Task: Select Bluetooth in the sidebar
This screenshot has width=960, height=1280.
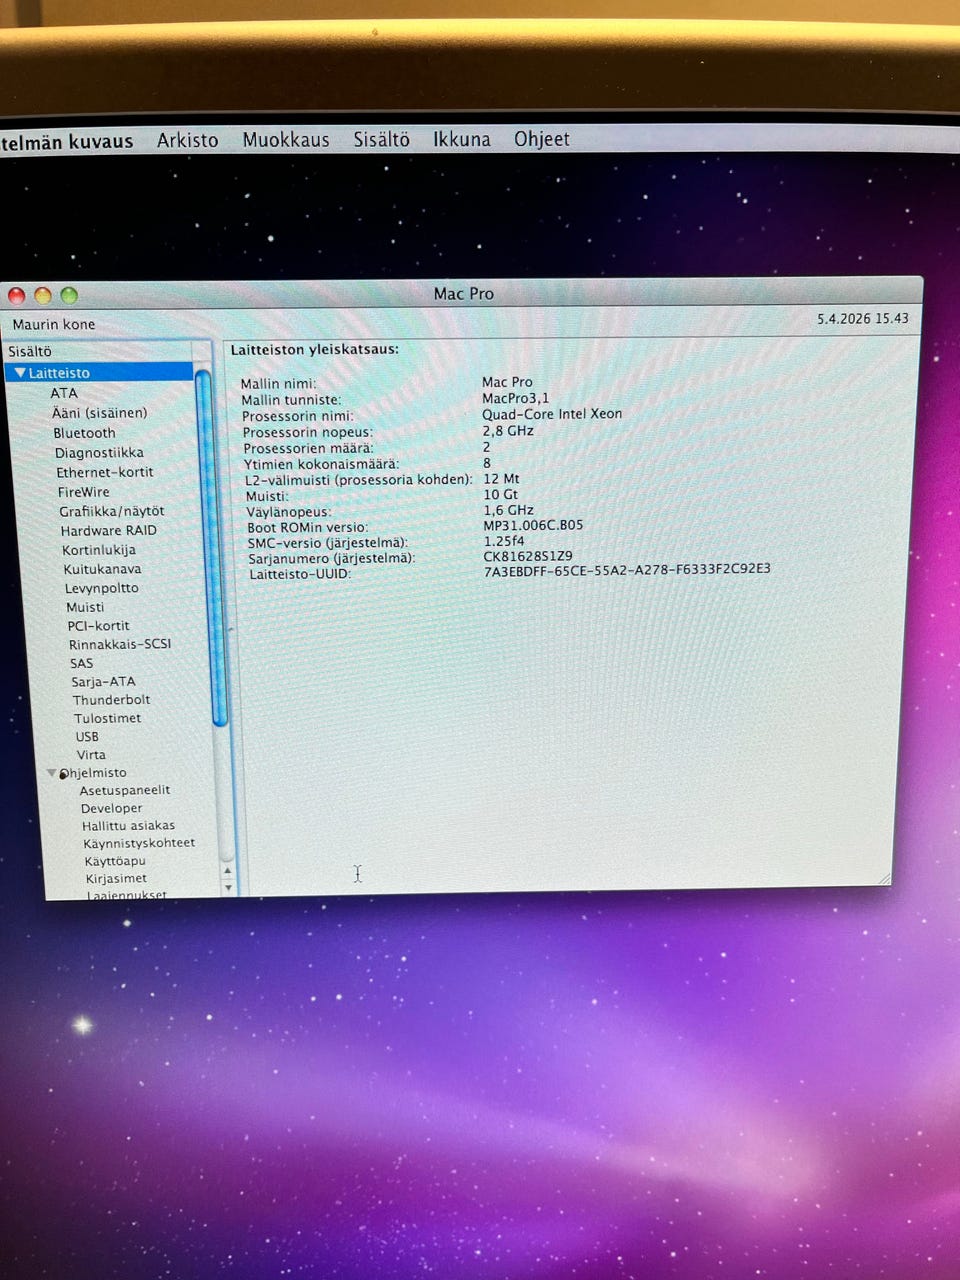Action: [x=84, y=433]
